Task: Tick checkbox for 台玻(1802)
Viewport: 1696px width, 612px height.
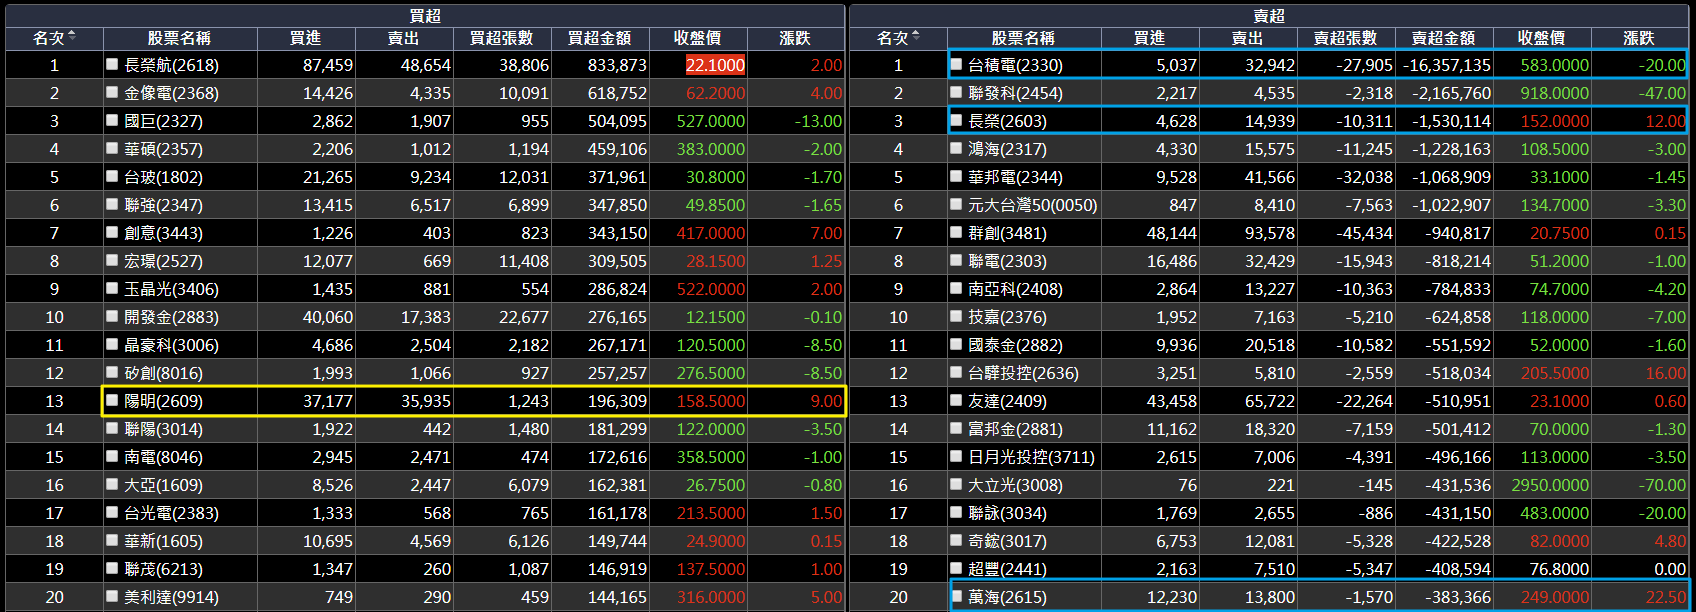Action: [x=112, y=176]
